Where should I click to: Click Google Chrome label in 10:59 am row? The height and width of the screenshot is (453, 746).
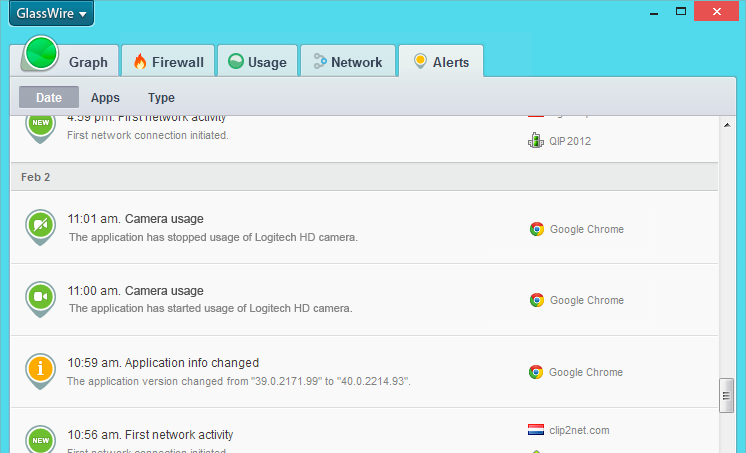tap(586, 373)
